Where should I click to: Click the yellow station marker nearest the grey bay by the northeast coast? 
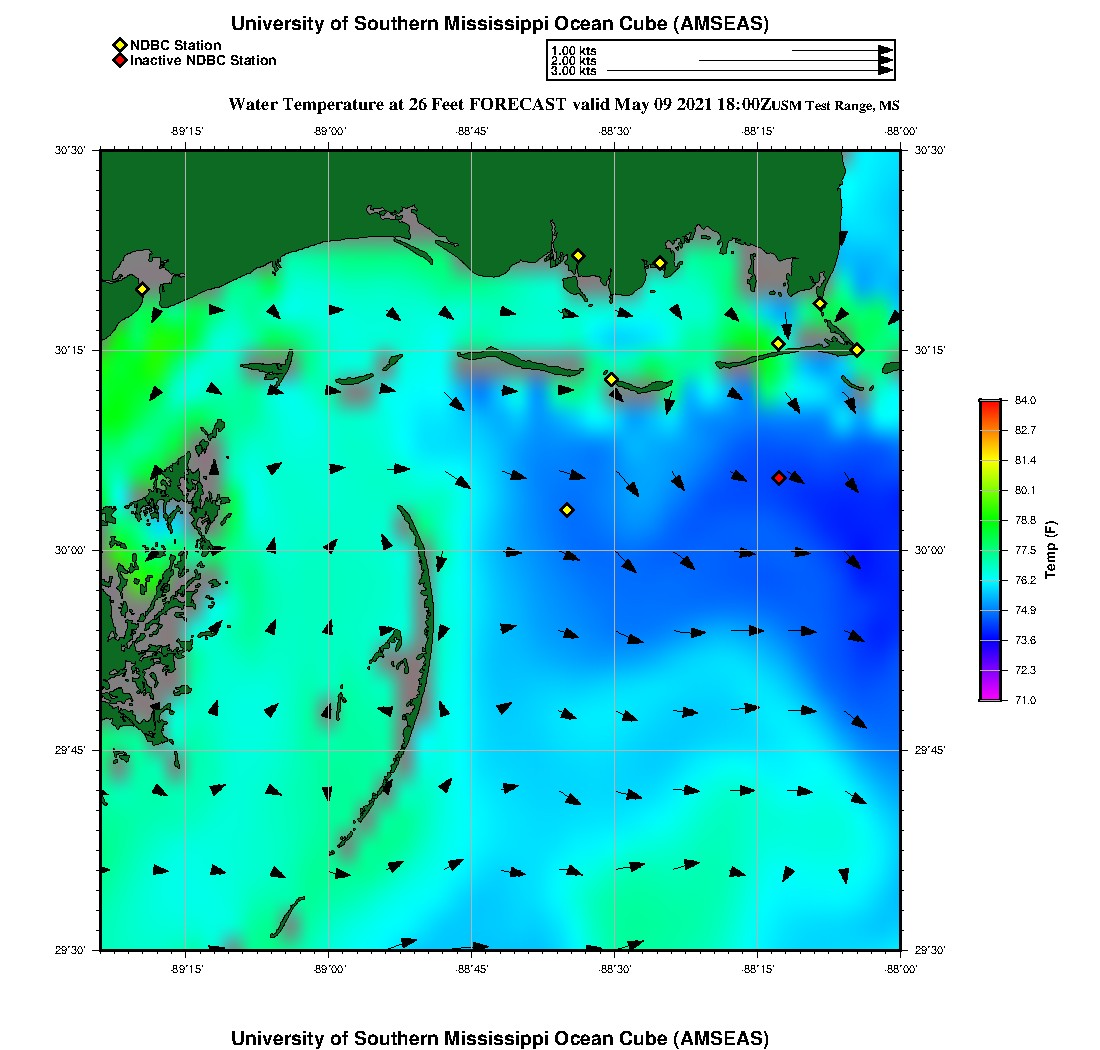click(820, 304)
